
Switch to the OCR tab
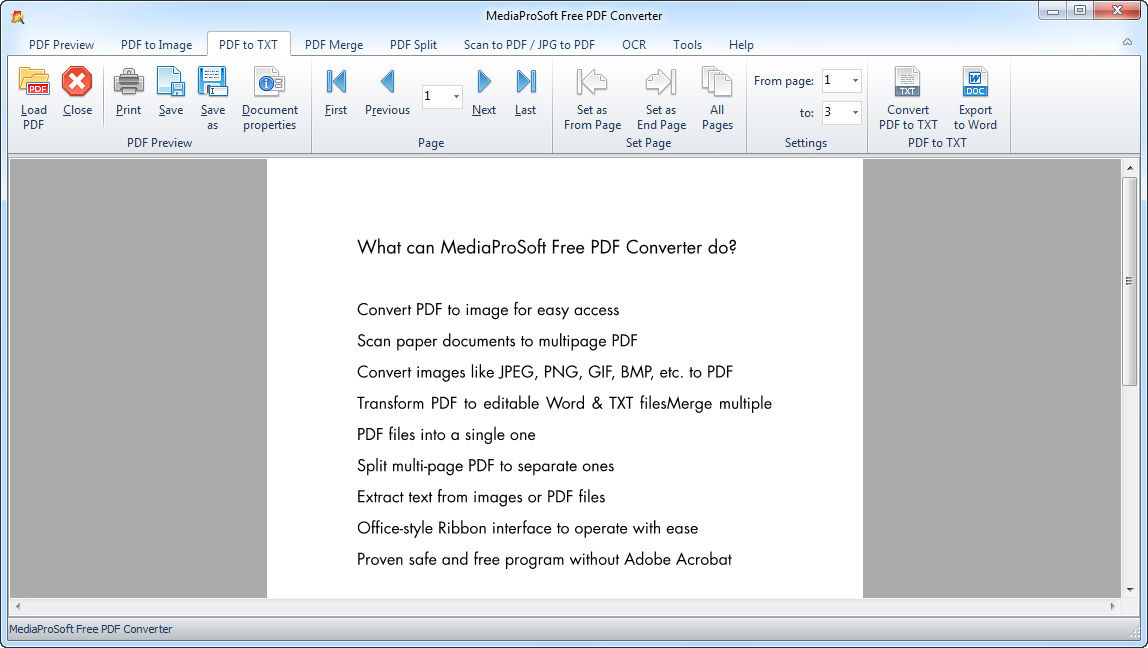pyautogui.click(x=634, y=45)
